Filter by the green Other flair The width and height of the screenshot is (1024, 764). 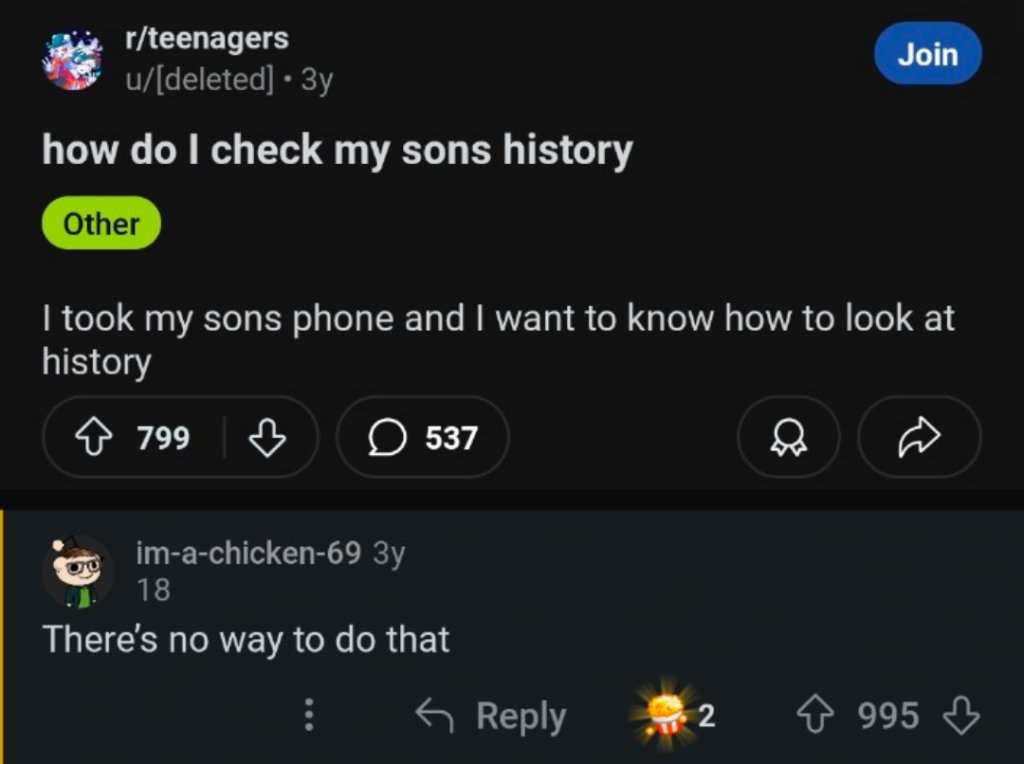(101, 223)
